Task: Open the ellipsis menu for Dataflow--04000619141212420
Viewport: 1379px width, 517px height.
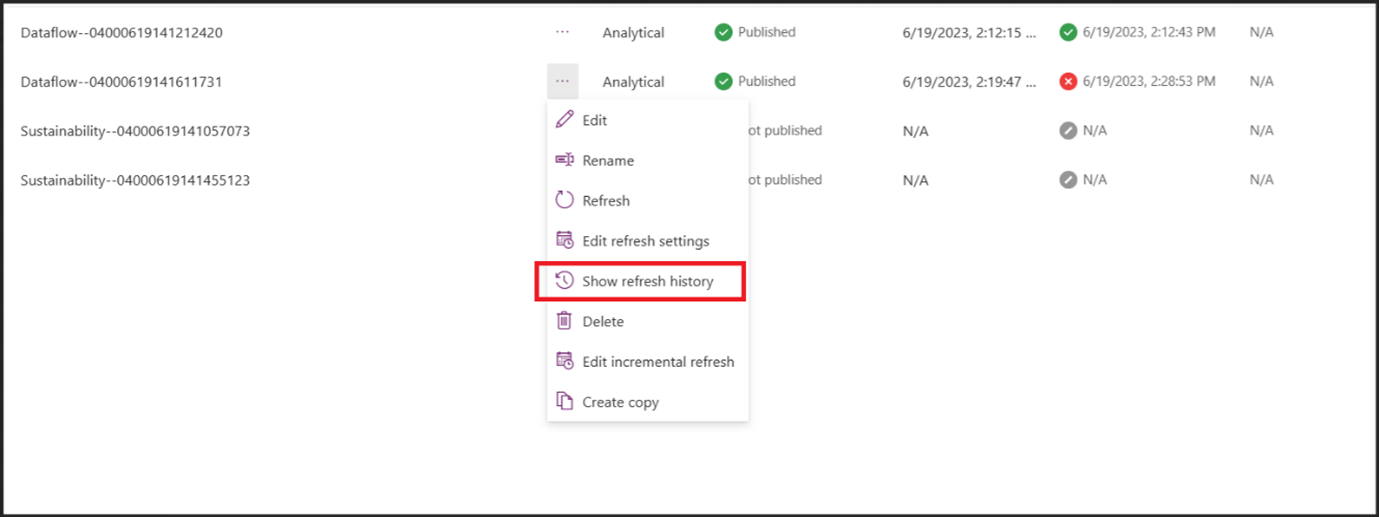Action: tap(562, 32)
